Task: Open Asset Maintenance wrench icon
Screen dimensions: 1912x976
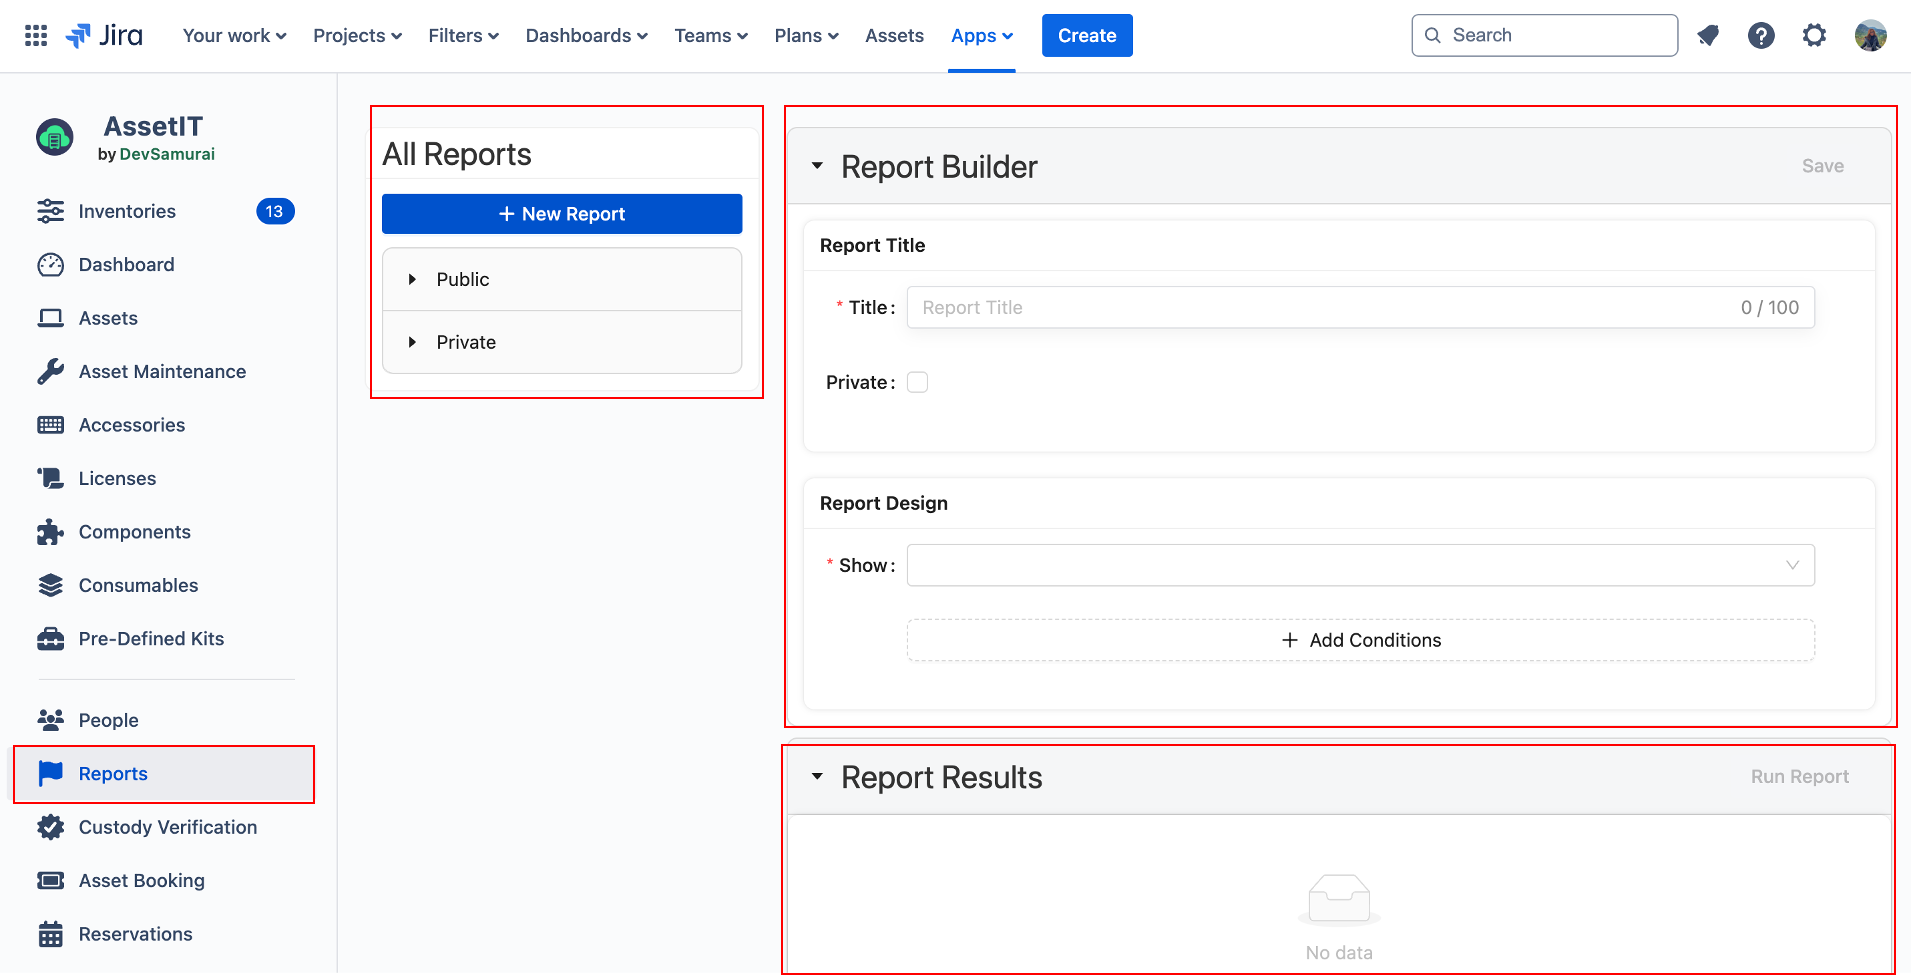Action: [x=50, y=372]
